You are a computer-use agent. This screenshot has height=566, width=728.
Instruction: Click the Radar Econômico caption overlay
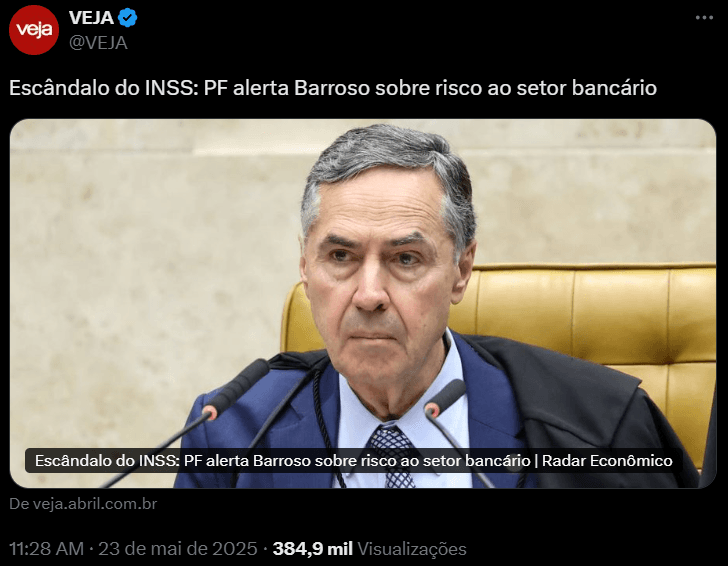coord(353,461)
